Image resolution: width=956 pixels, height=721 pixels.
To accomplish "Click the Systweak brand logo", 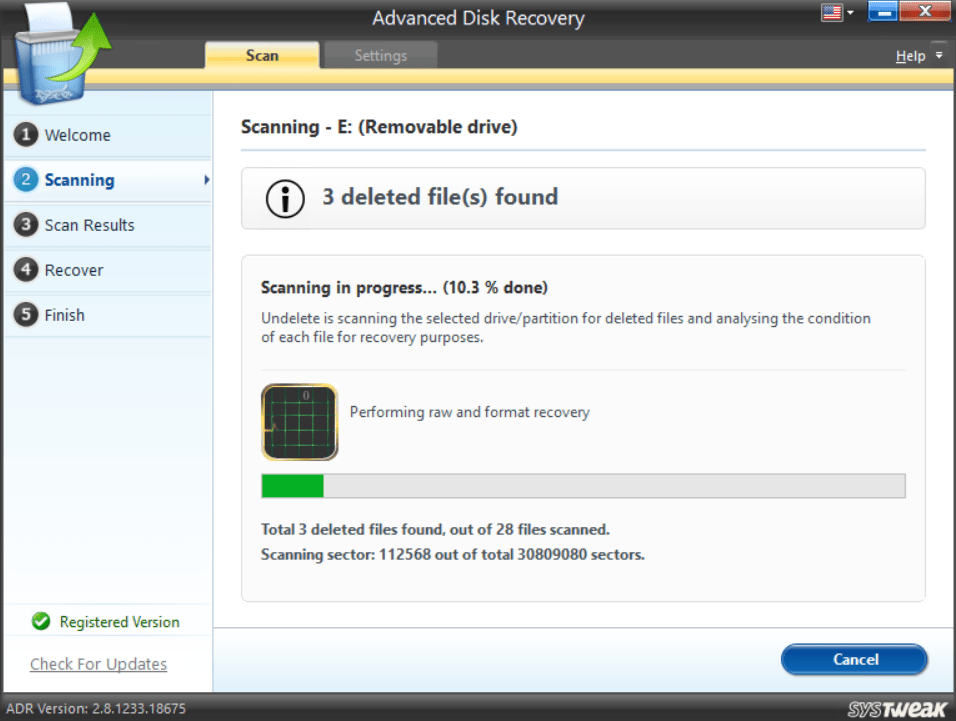I will pos(896,709).
